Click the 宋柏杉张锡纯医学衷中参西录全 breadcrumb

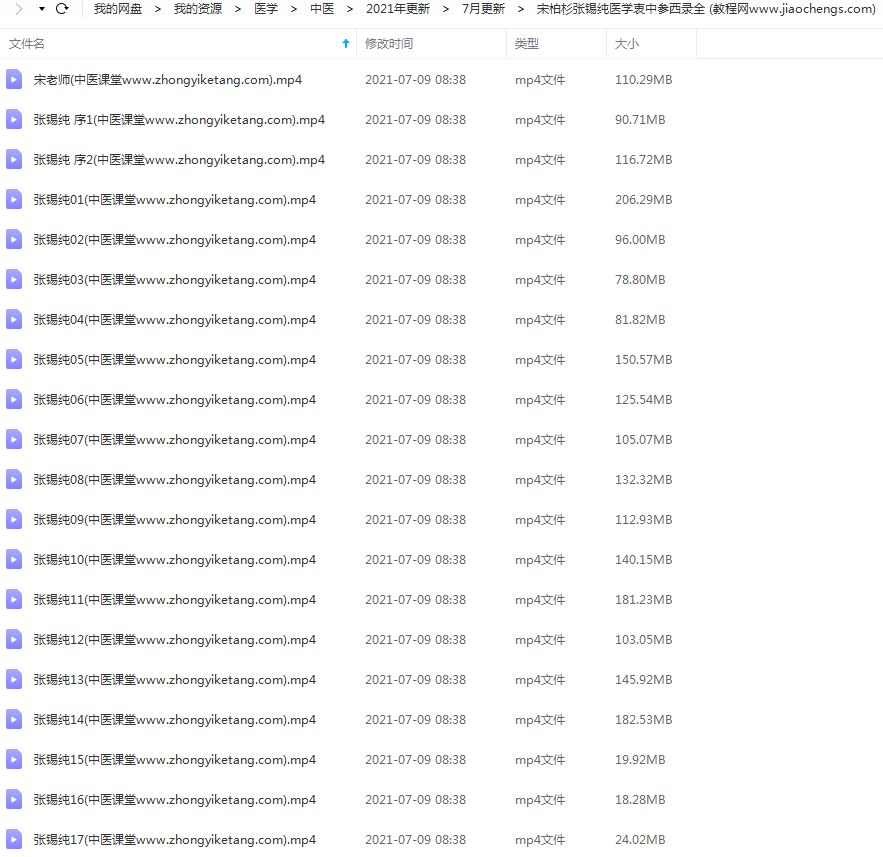tap(706, 9)
